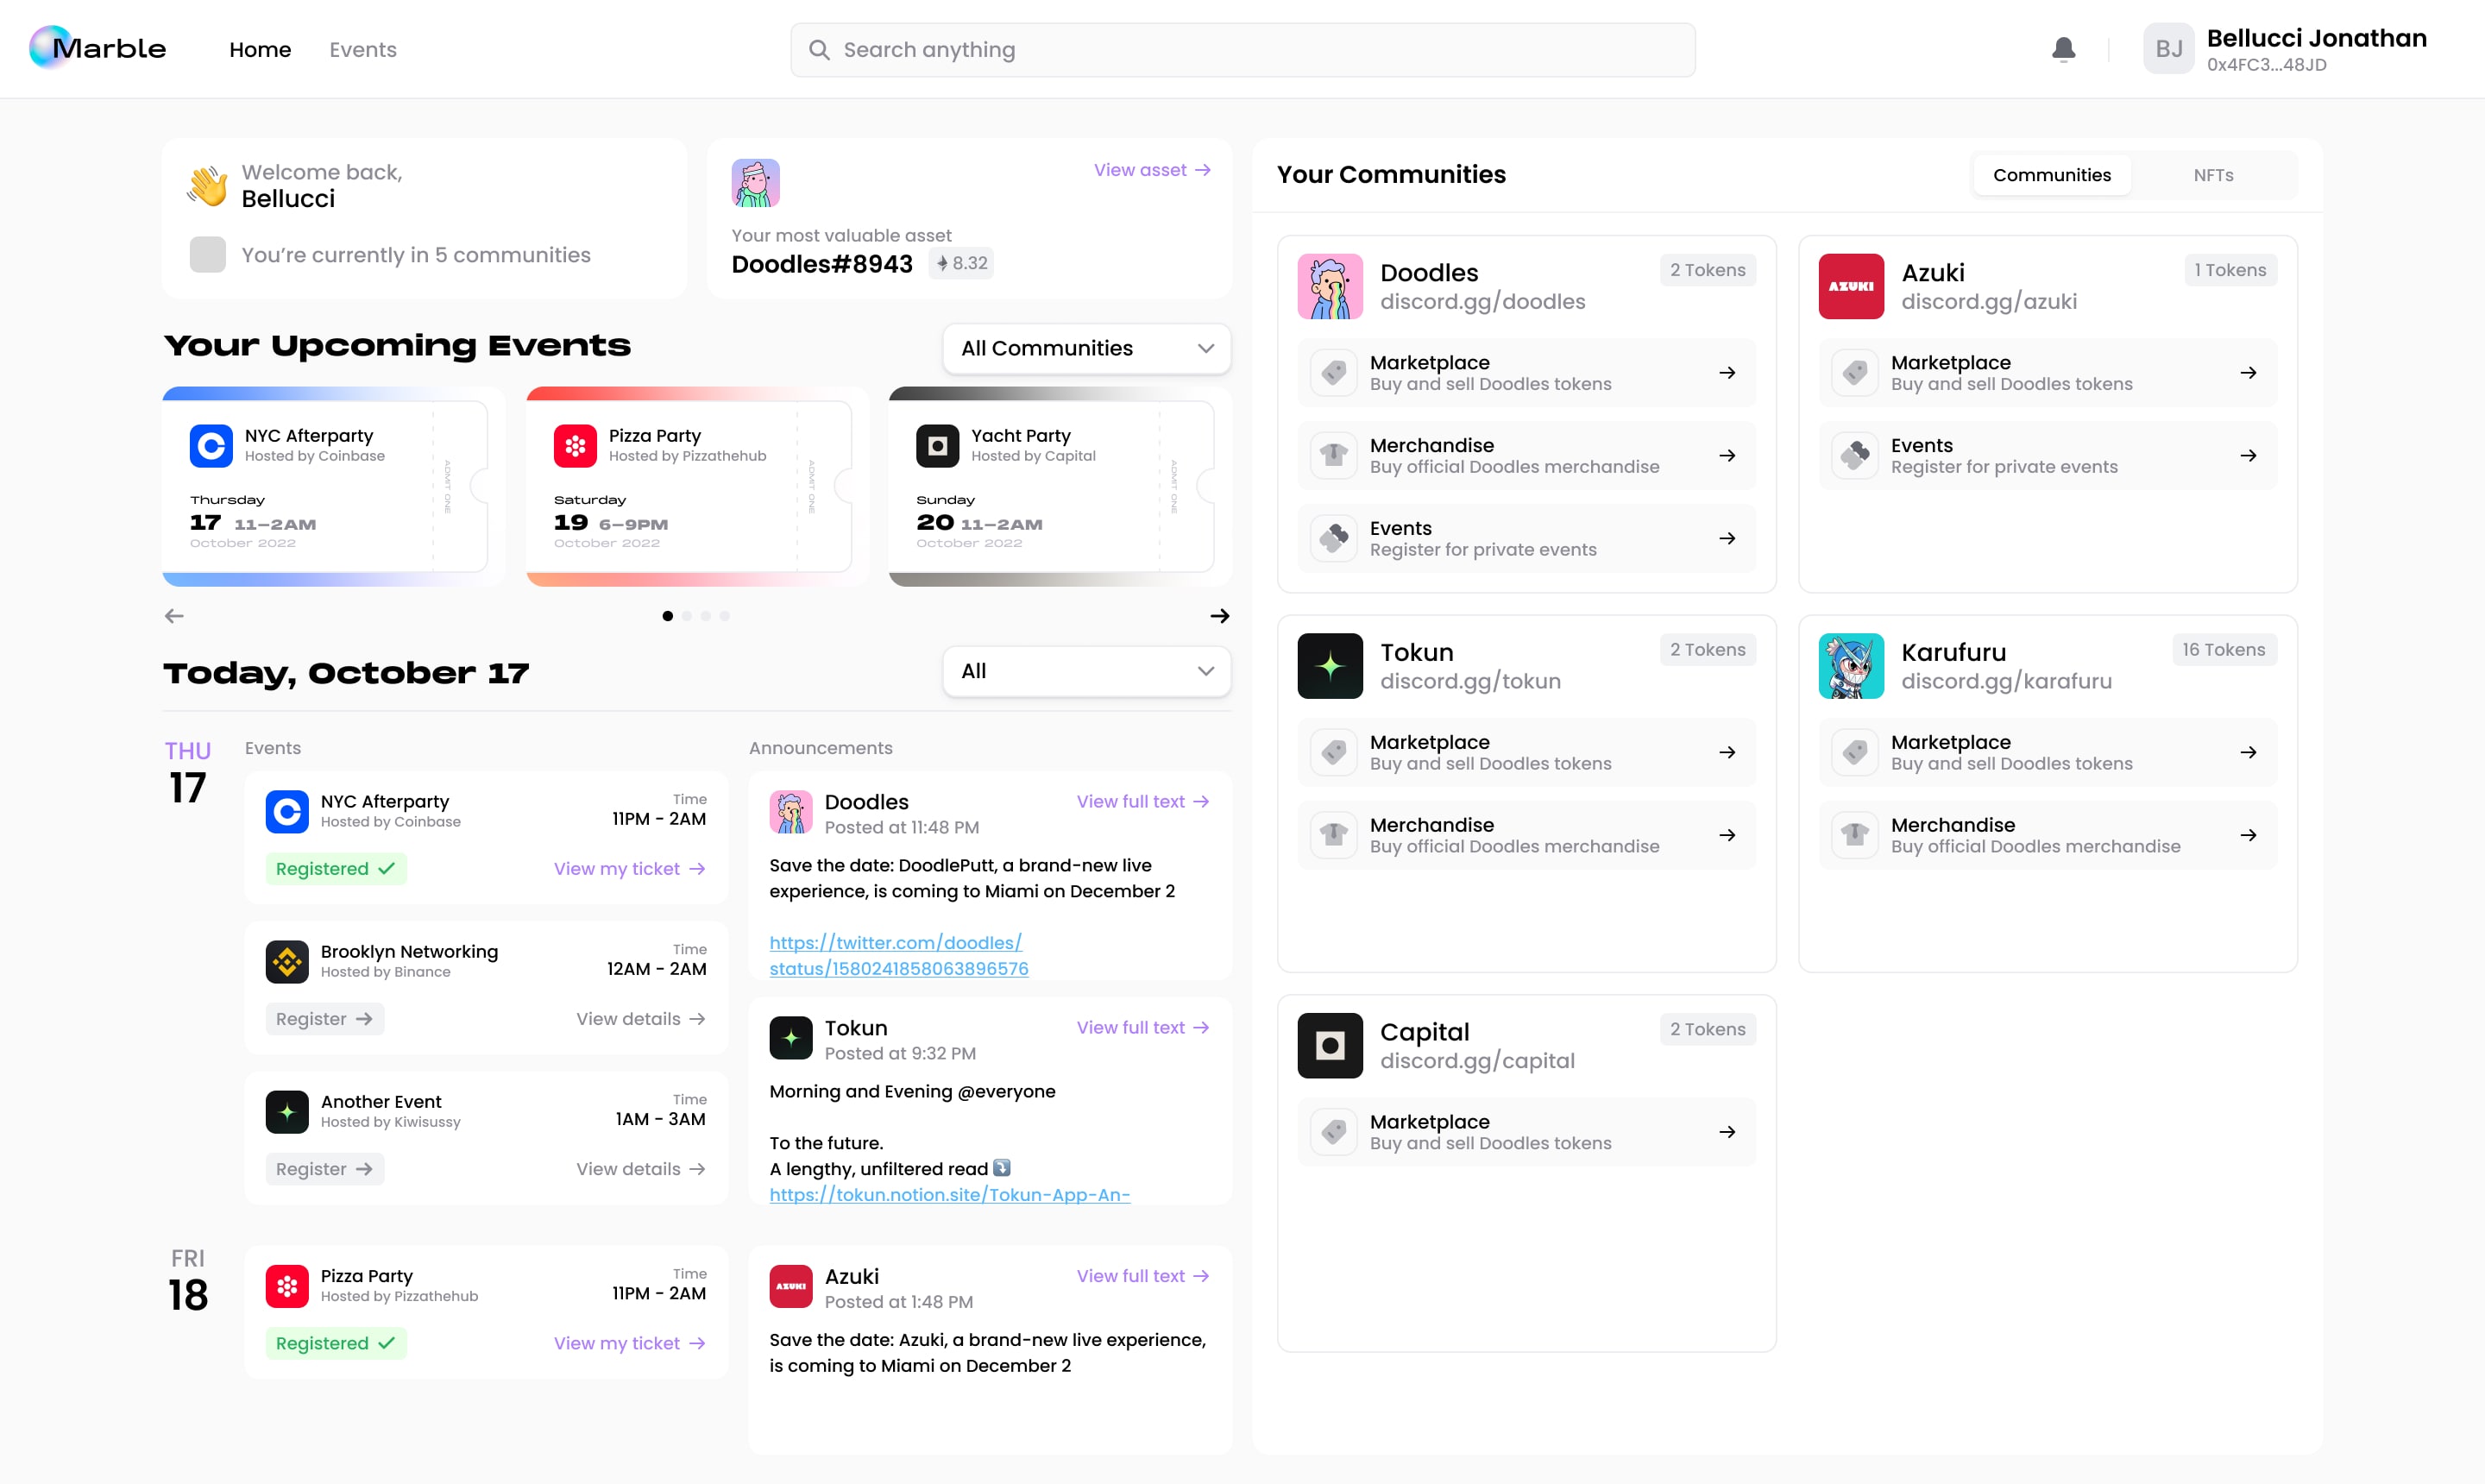View details of Brooklyn Networking

641,1019
